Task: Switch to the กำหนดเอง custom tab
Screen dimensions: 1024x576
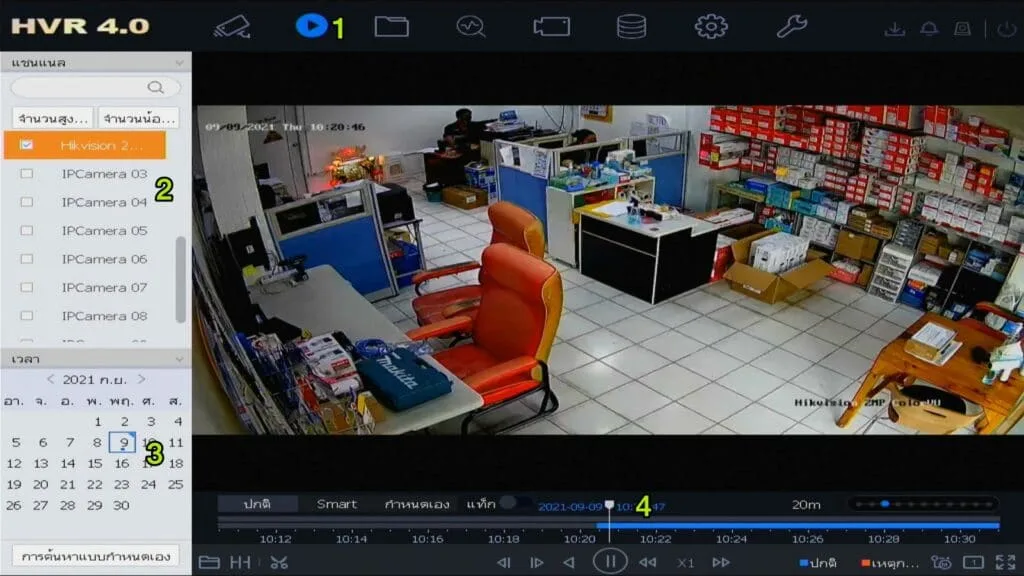Action: click(x=416, y=504)
